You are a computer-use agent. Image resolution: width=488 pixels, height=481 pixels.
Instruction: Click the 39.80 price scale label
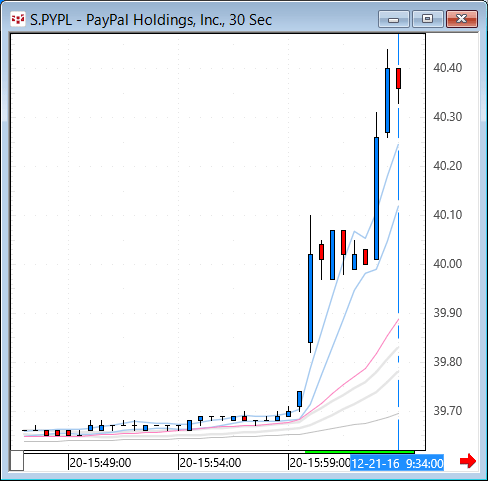(x=448, y=362)
